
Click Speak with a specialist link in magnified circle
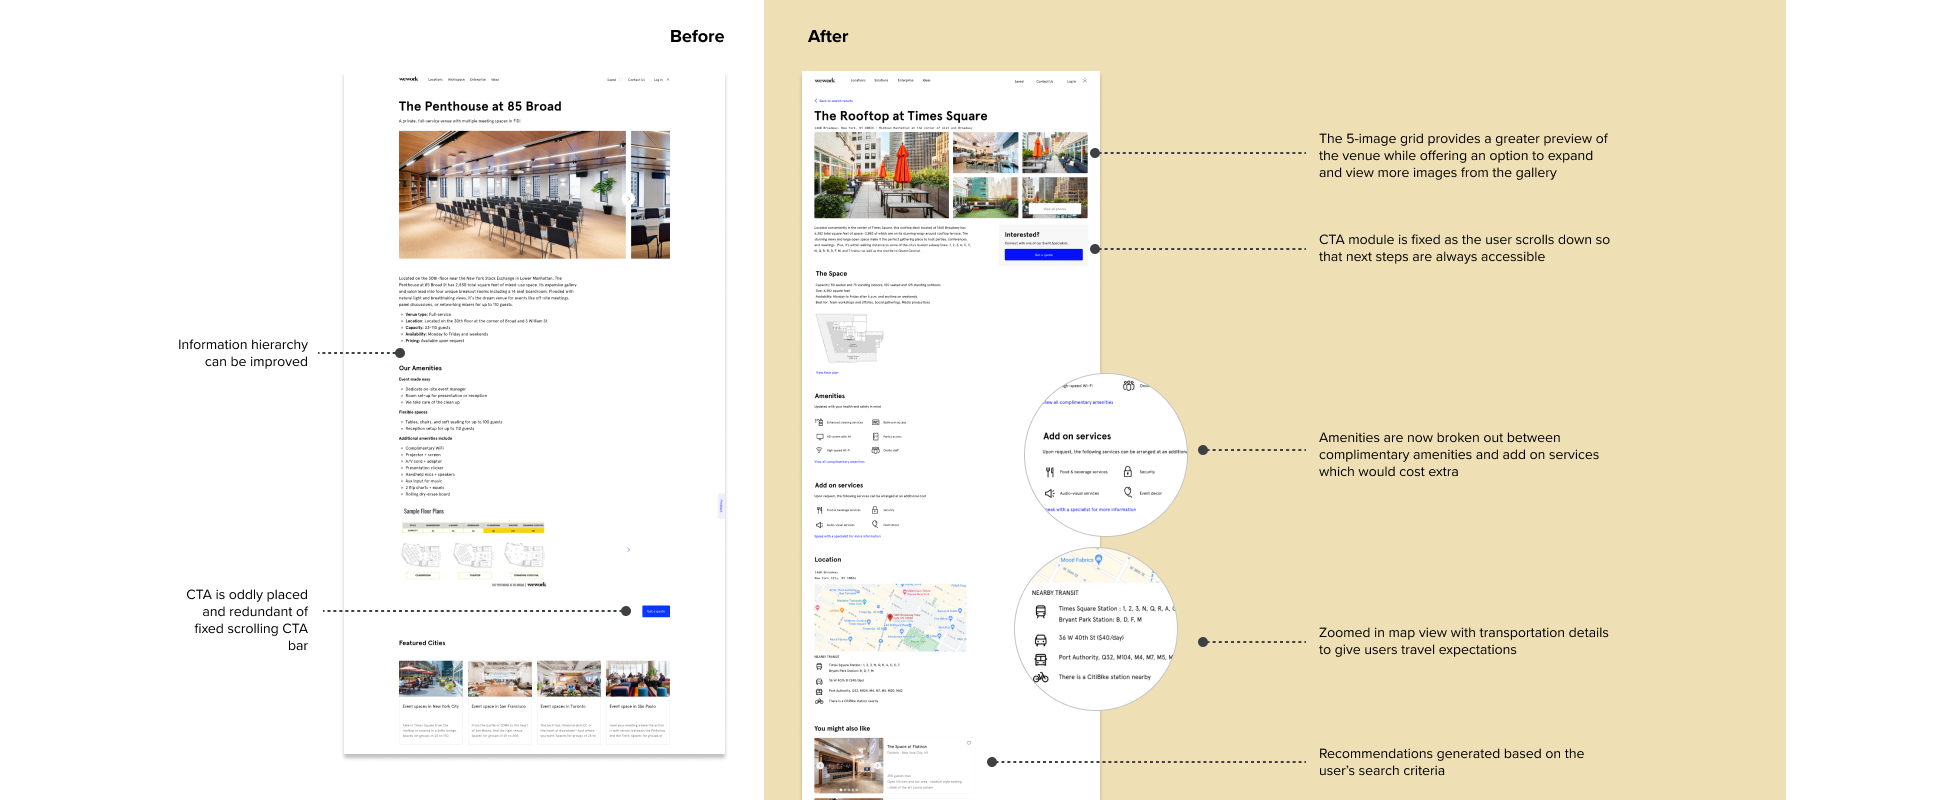(1090, 509)
